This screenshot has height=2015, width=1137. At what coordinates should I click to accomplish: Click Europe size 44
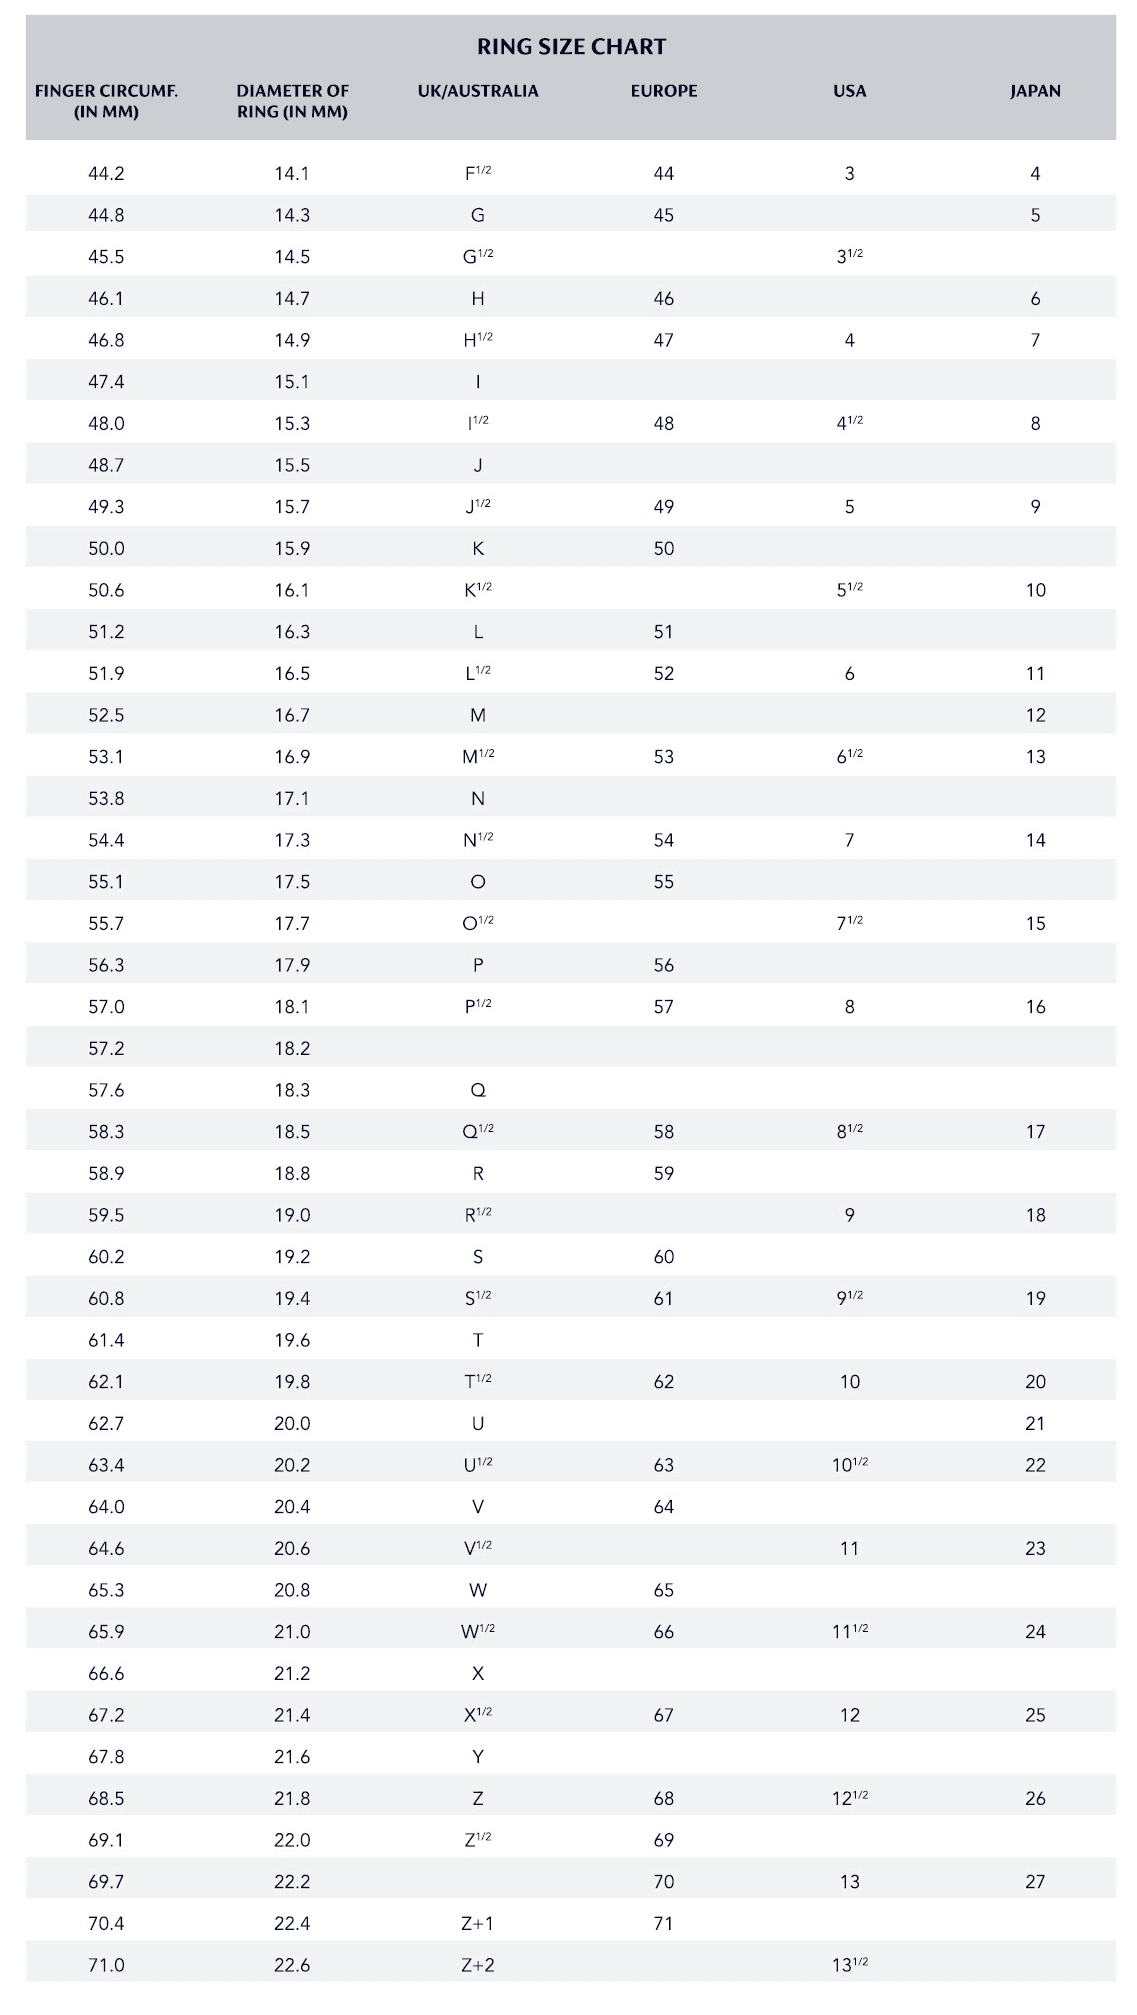[x=664, y=174]
